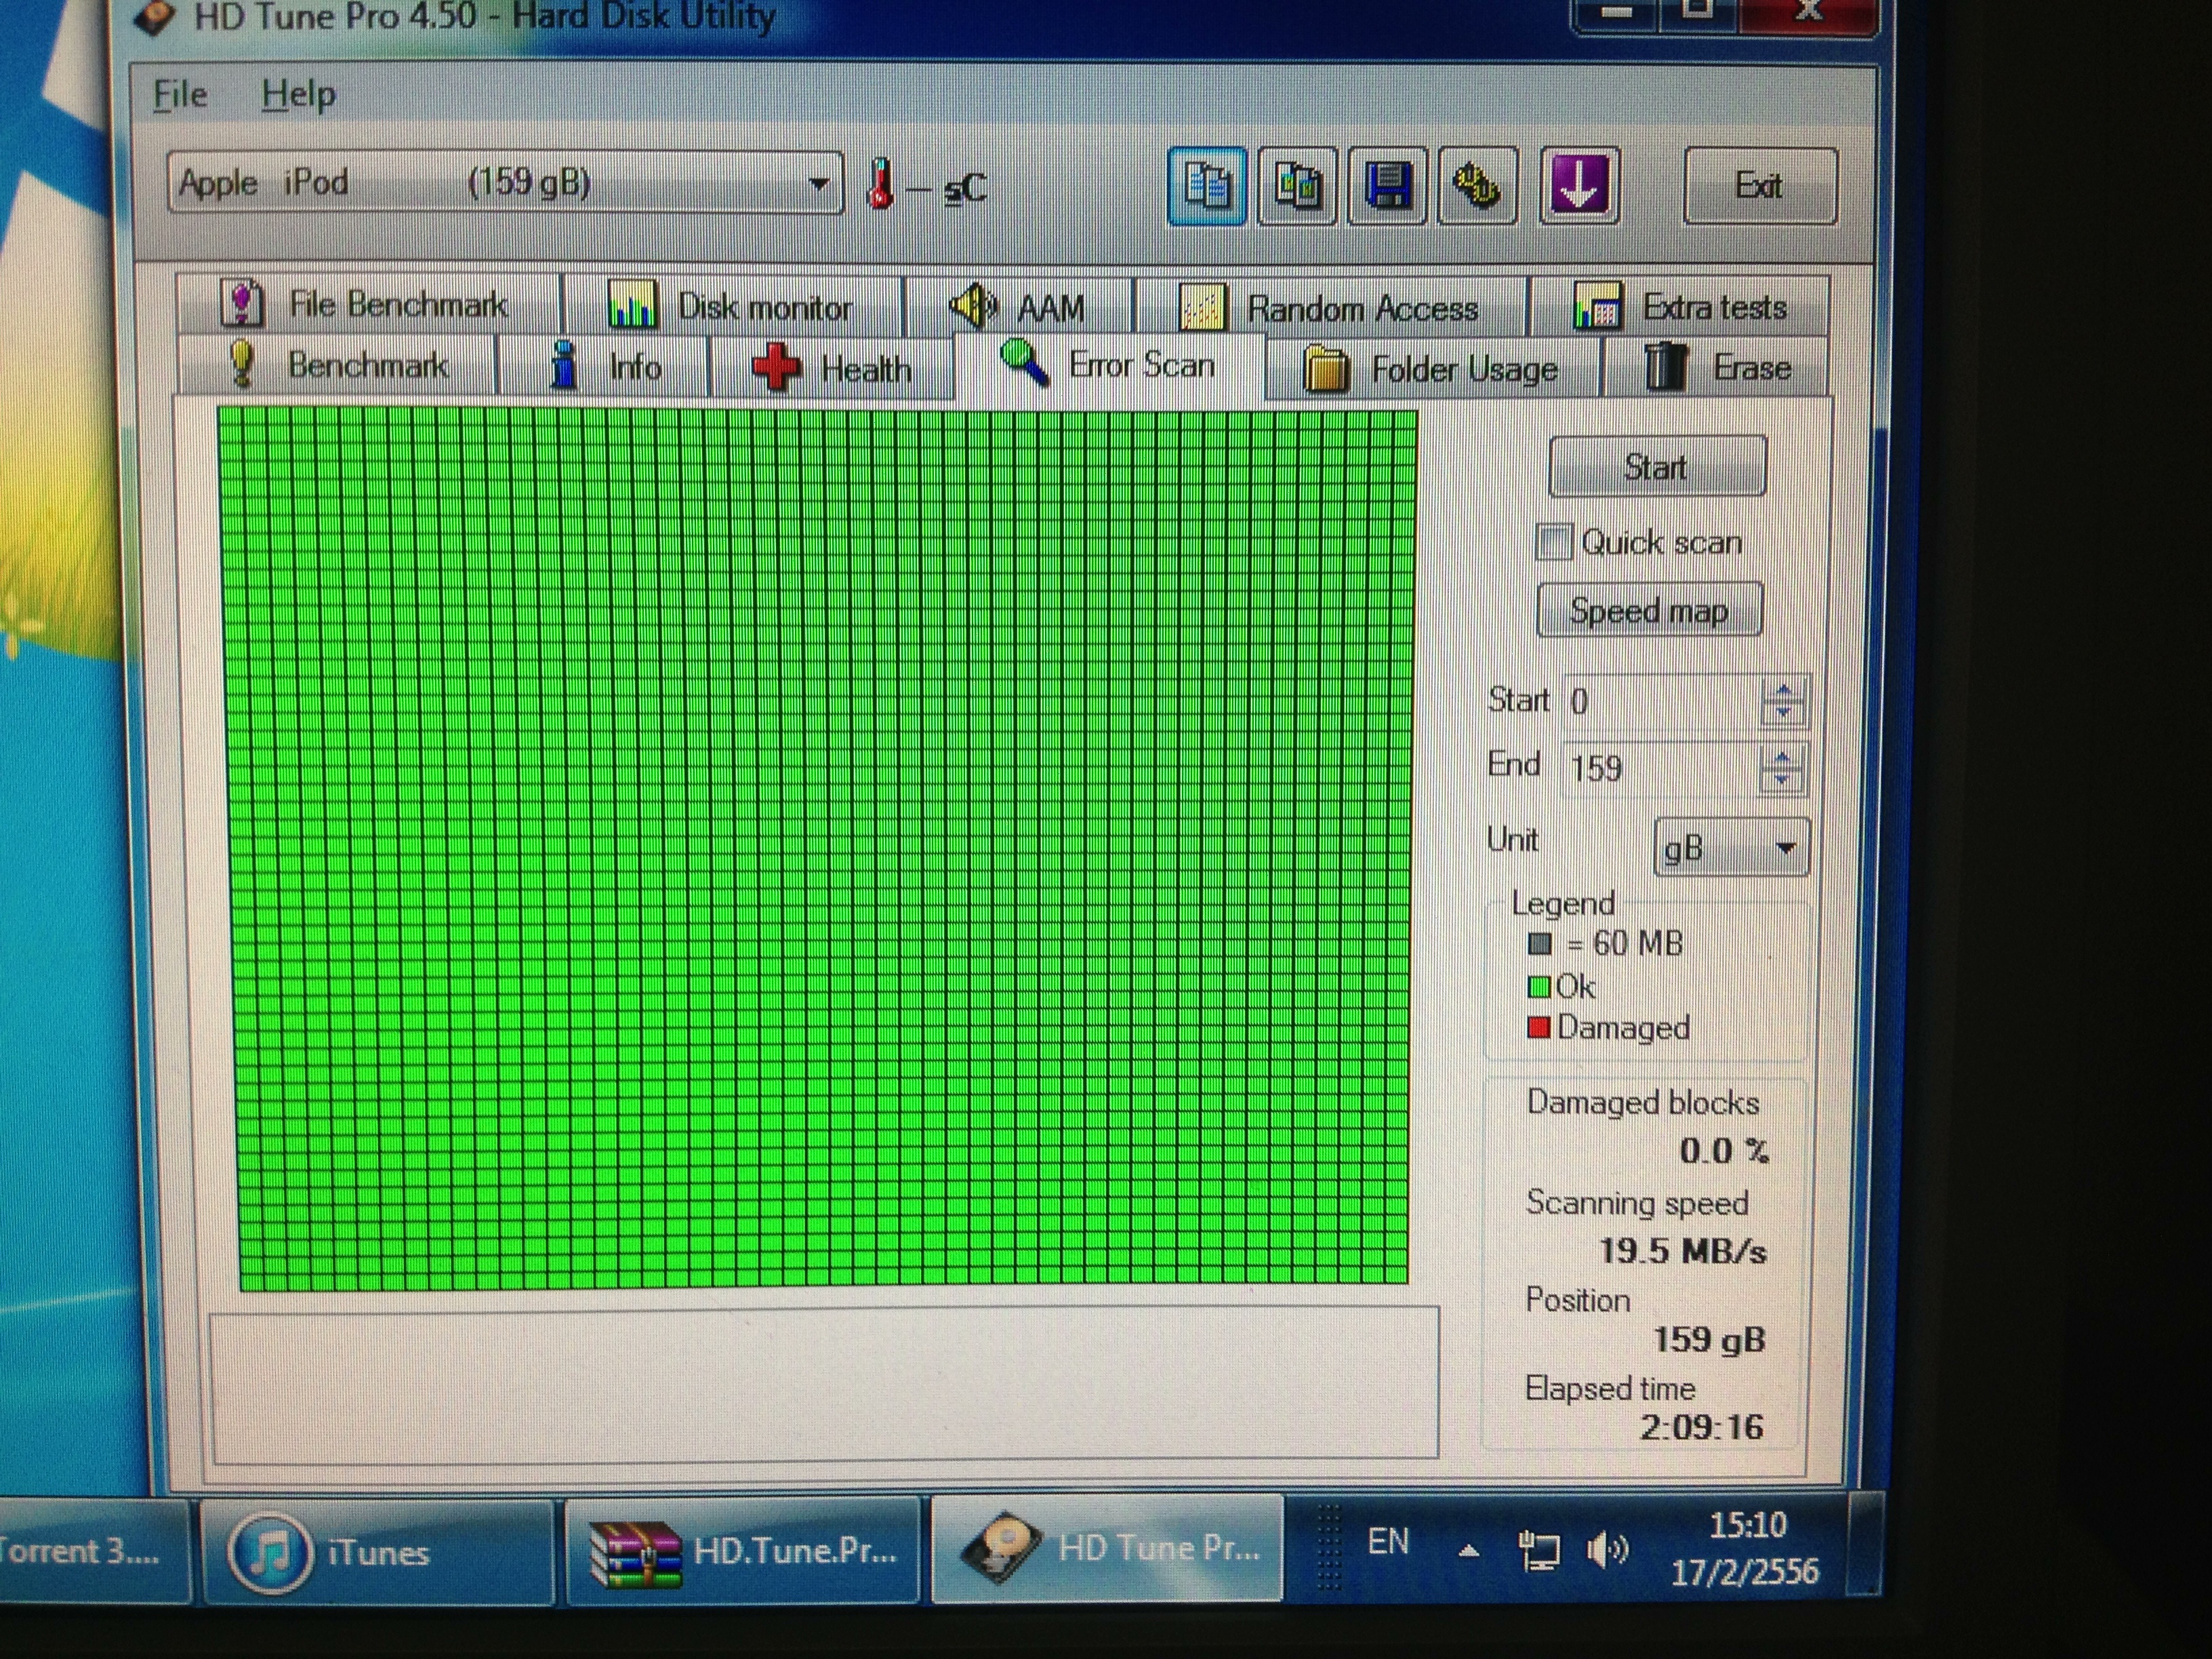Open the options wrench icon
2212x1659 pixels.
[x=1477, y=186]
